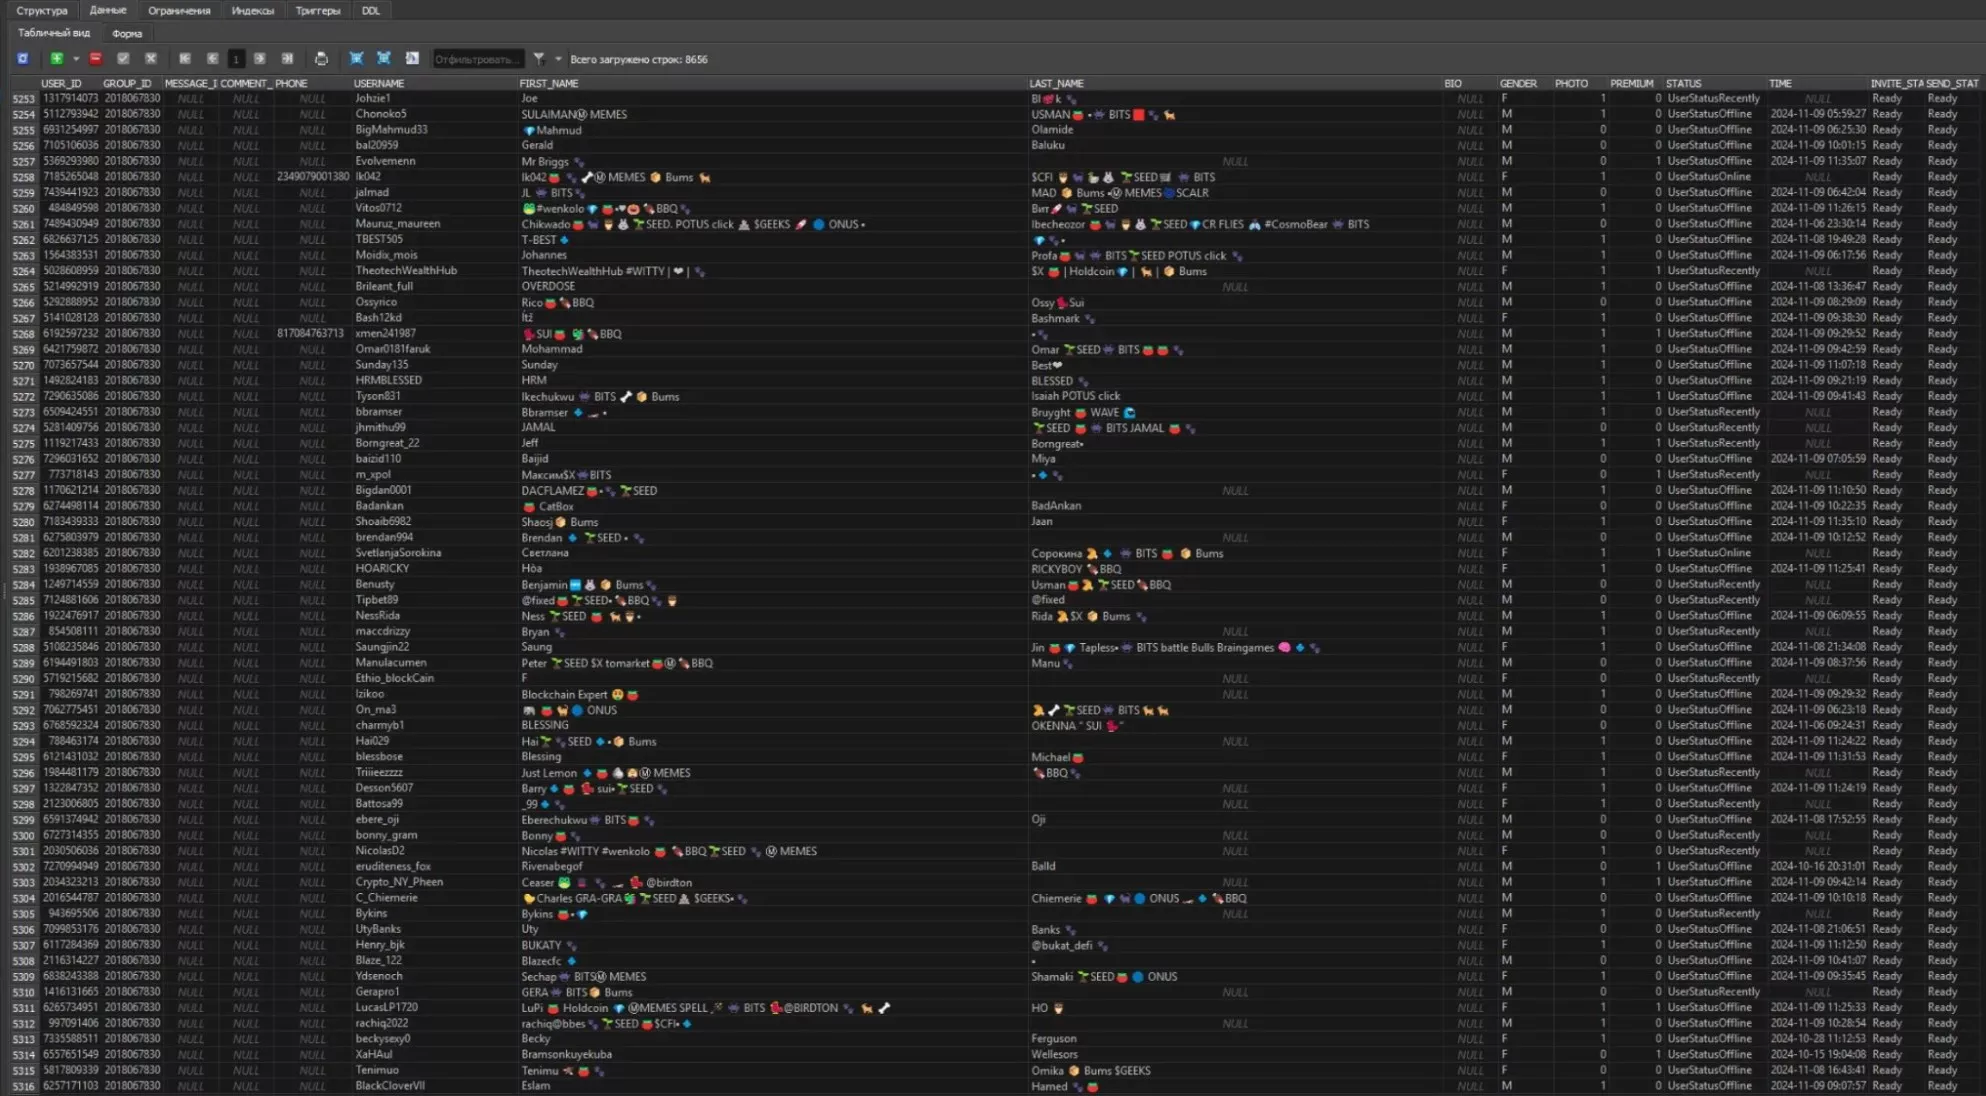
Task: Open the filter mode dropdown arrow
Action: pos(558,59)
